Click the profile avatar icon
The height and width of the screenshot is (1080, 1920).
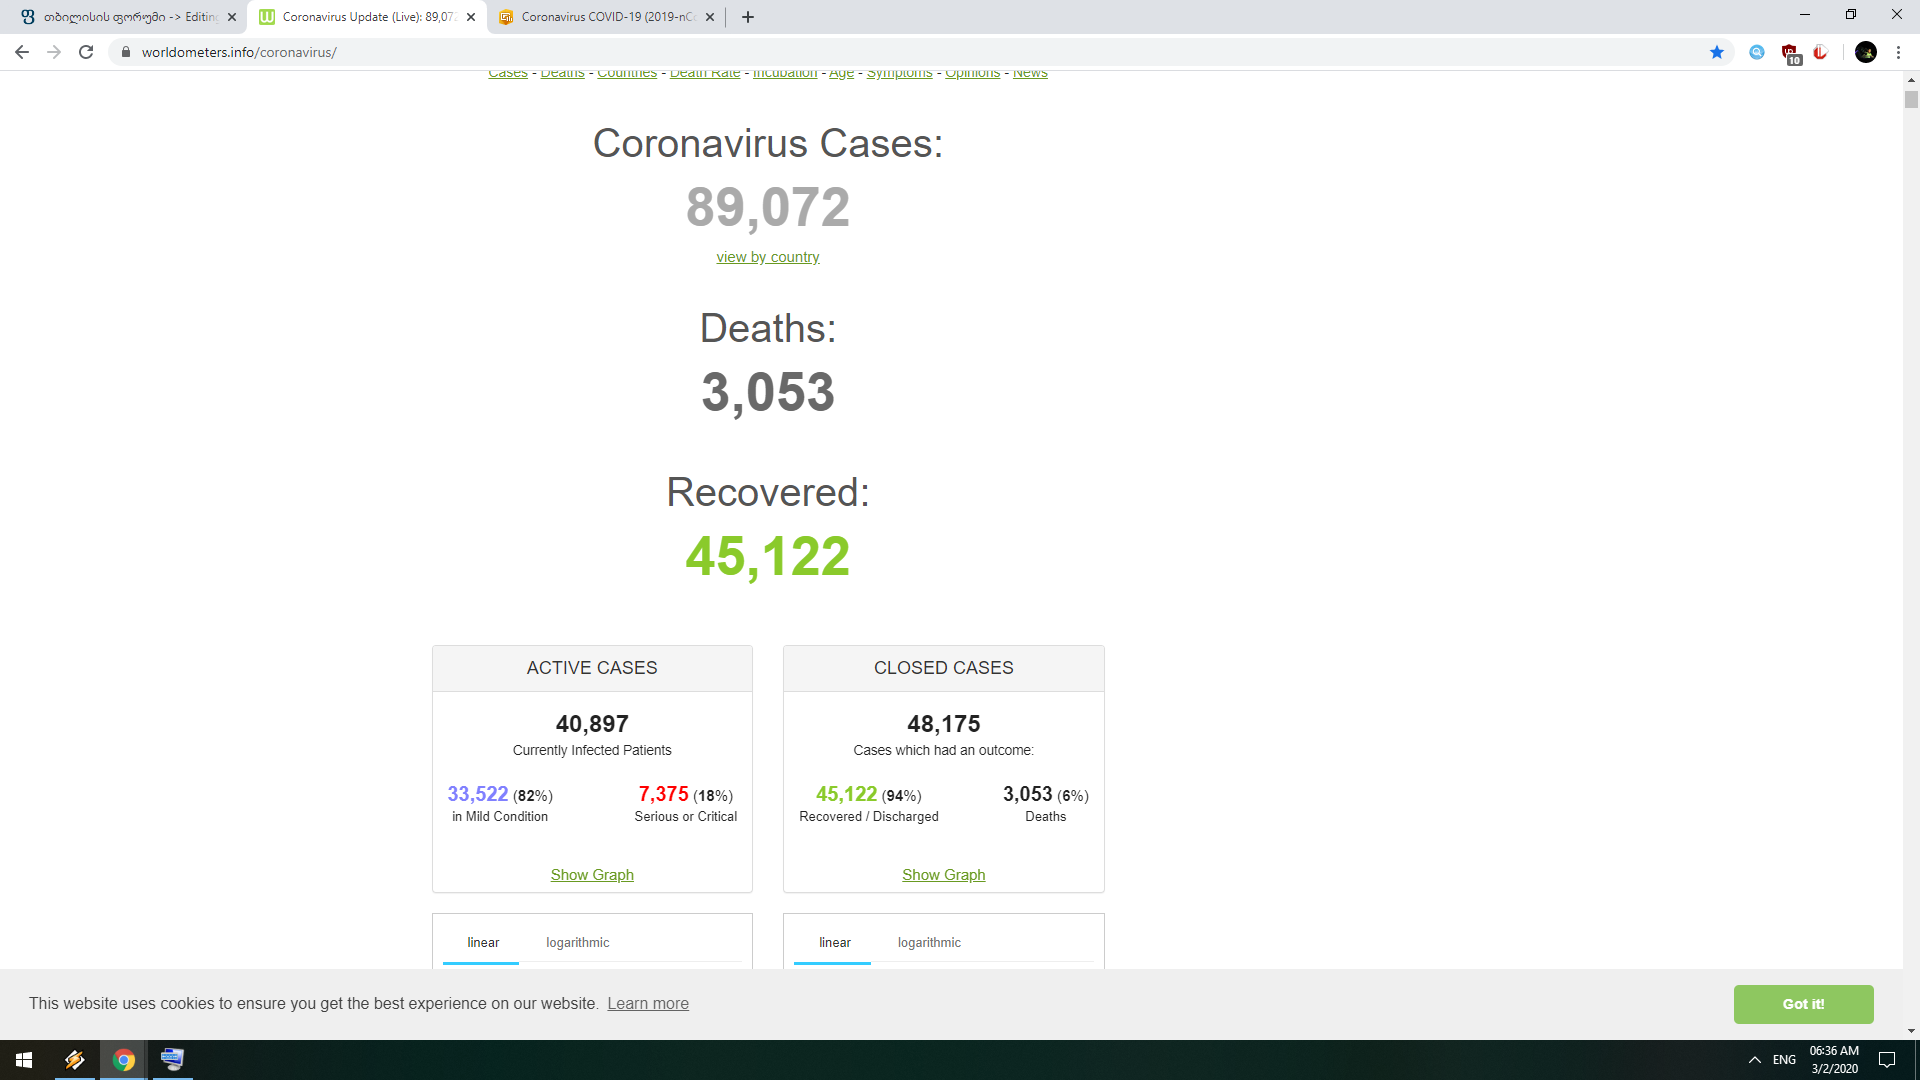[1865, 52]
